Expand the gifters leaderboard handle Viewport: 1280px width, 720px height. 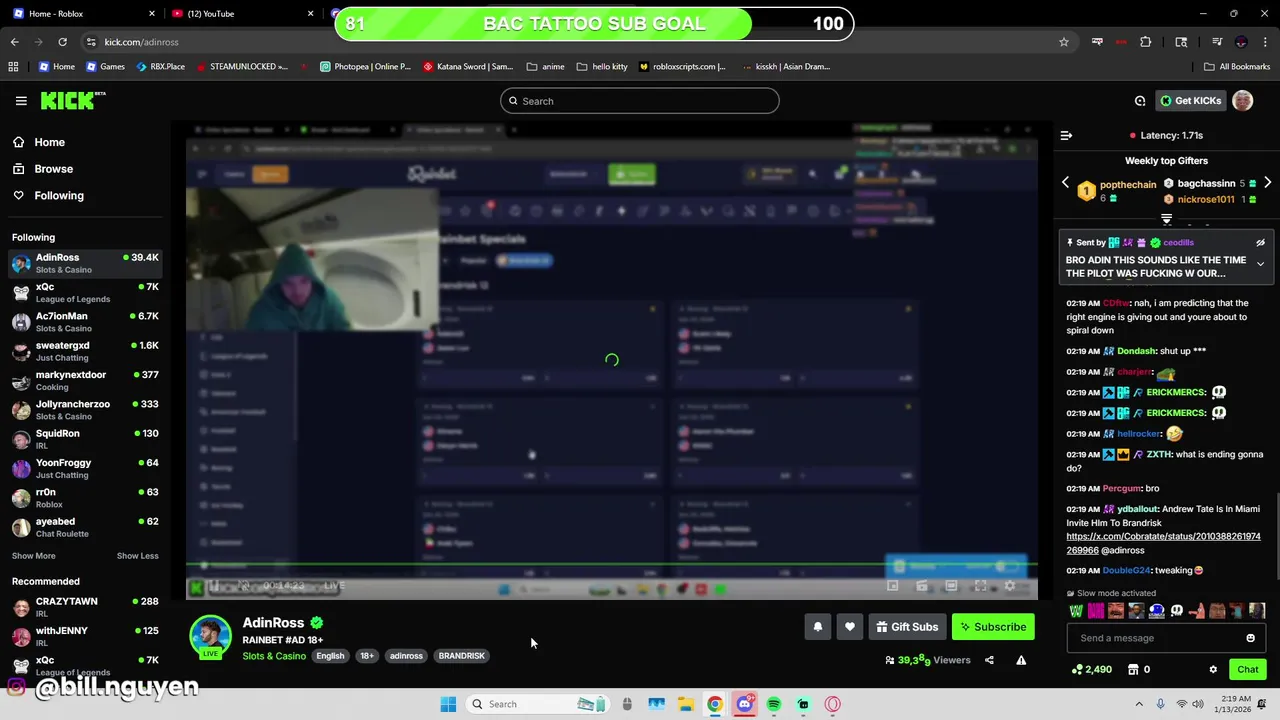1166,219
